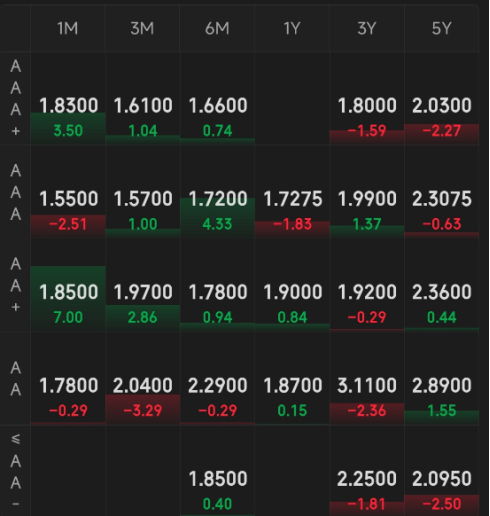This screenshot has height=516, width=490.
Task: Select the 1M column header
Action: (x=68, y=28)
